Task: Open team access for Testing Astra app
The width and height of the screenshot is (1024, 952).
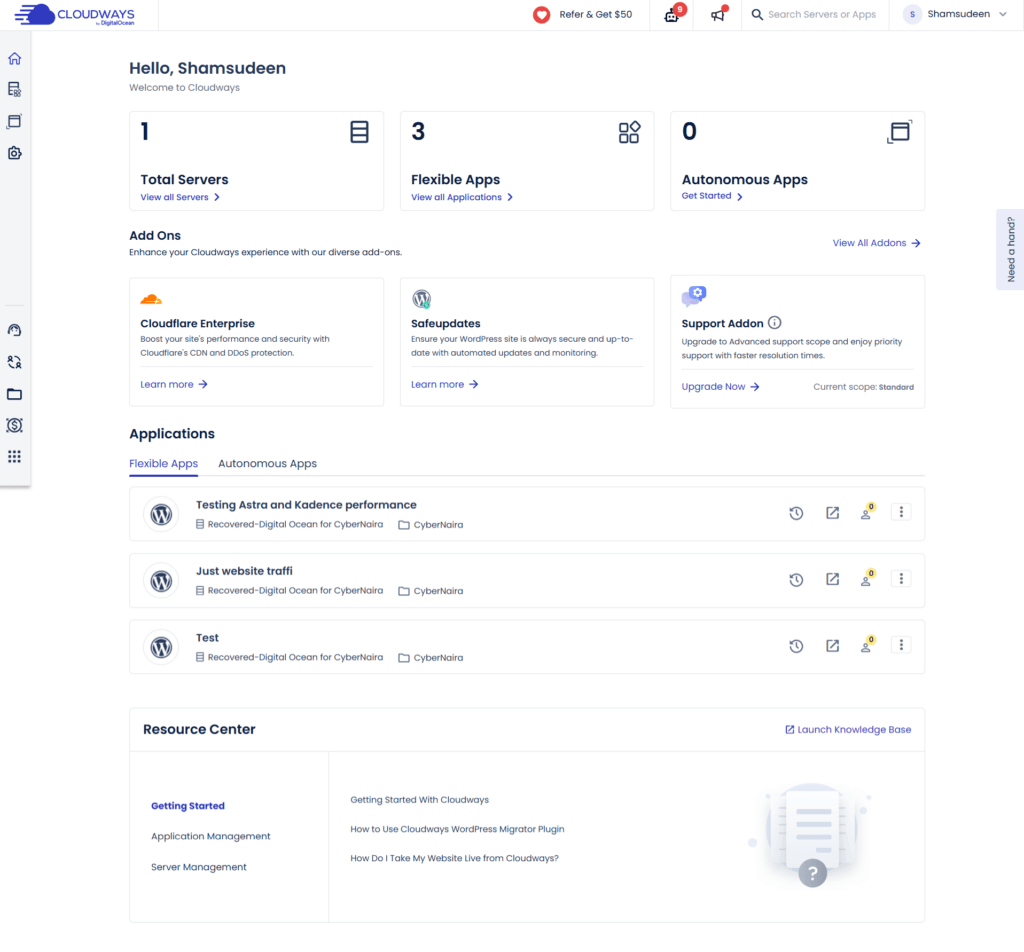Action: (x=867, y=512)
